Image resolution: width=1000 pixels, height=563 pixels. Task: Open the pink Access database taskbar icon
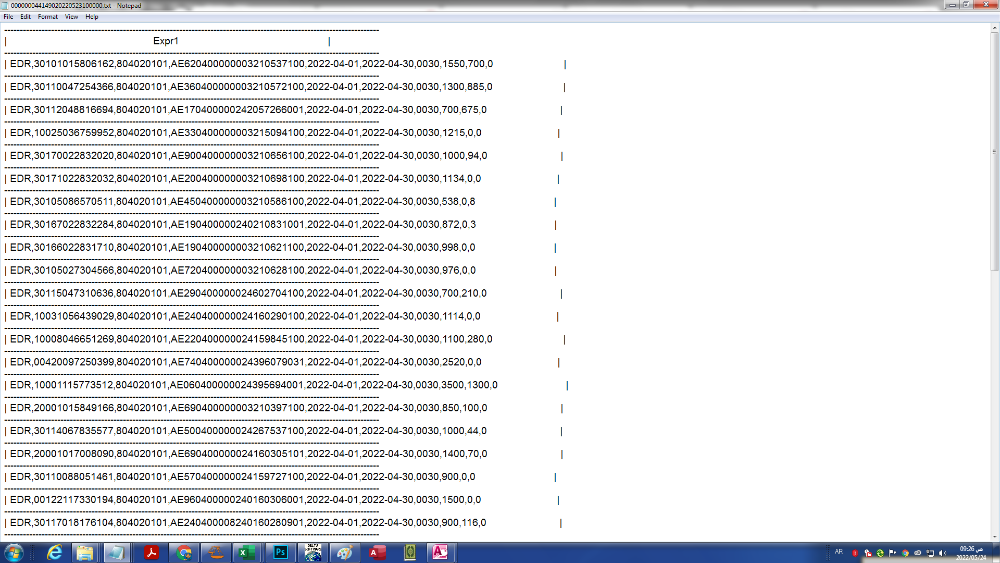(x=440, y=552)
